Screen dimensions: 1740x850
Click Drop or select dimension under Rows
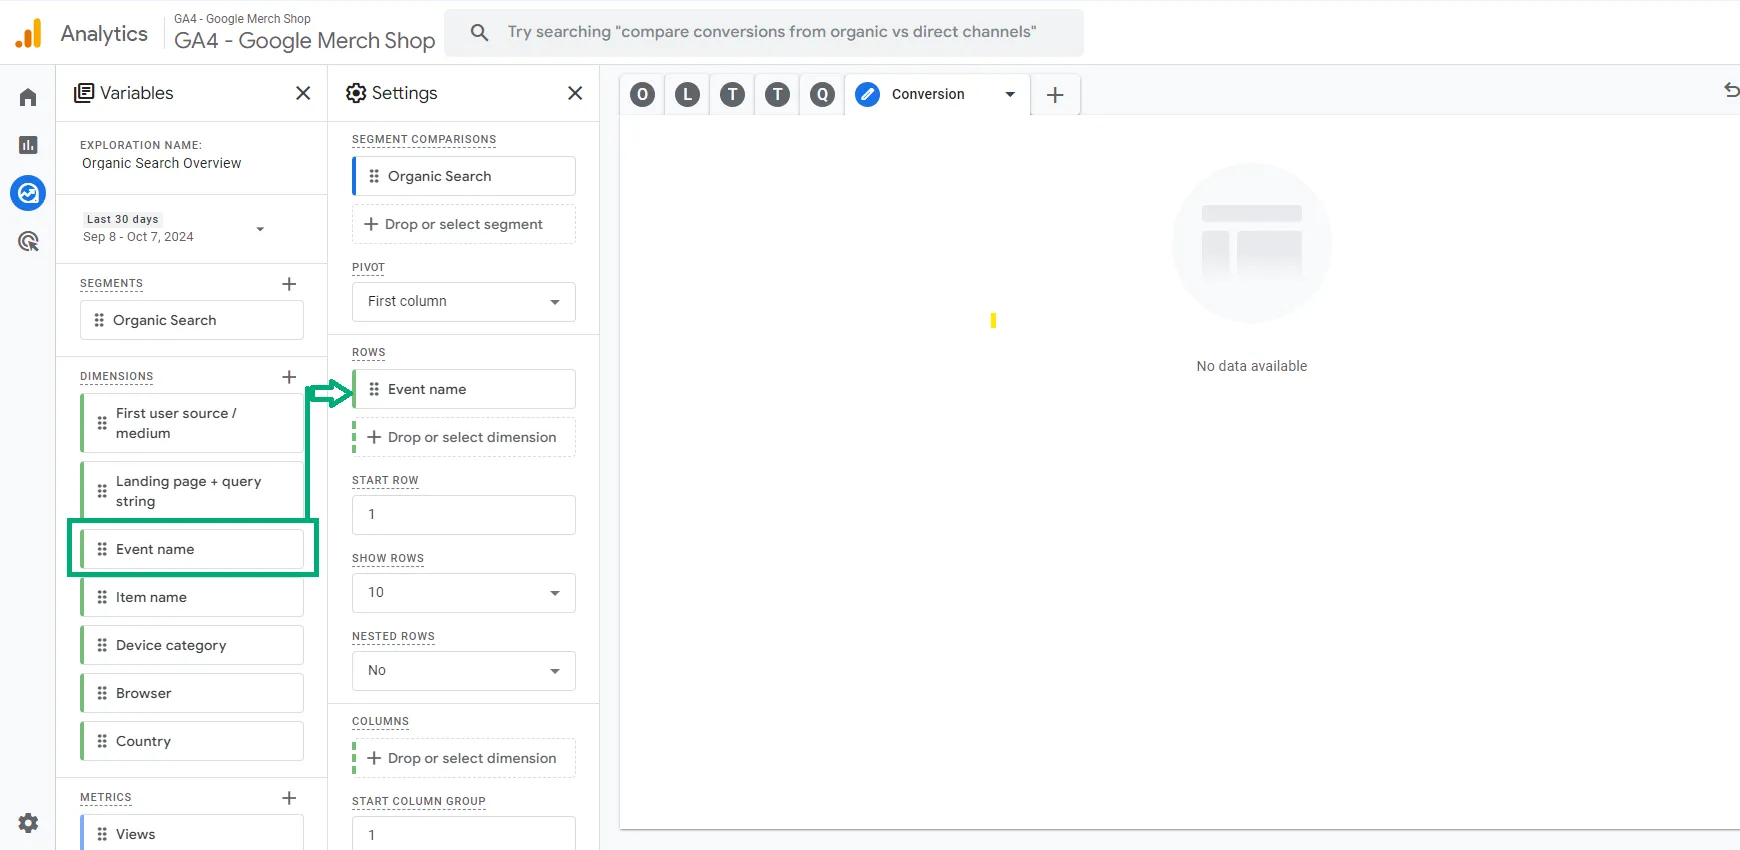tap(464, 437)
